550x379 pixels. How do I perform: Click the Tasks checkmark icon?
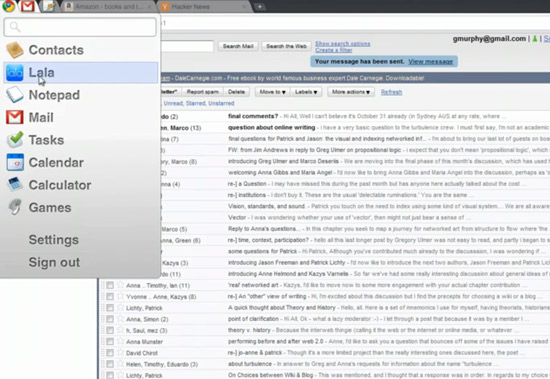tap(15, 140)
